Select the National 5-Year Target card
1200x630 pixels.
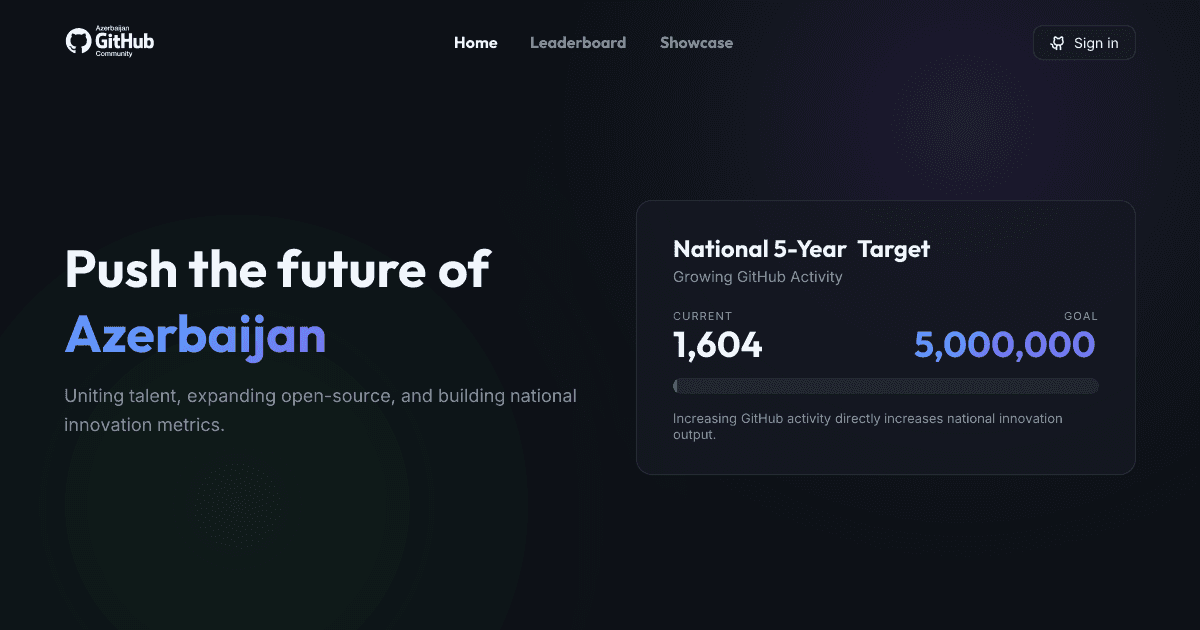886,337
